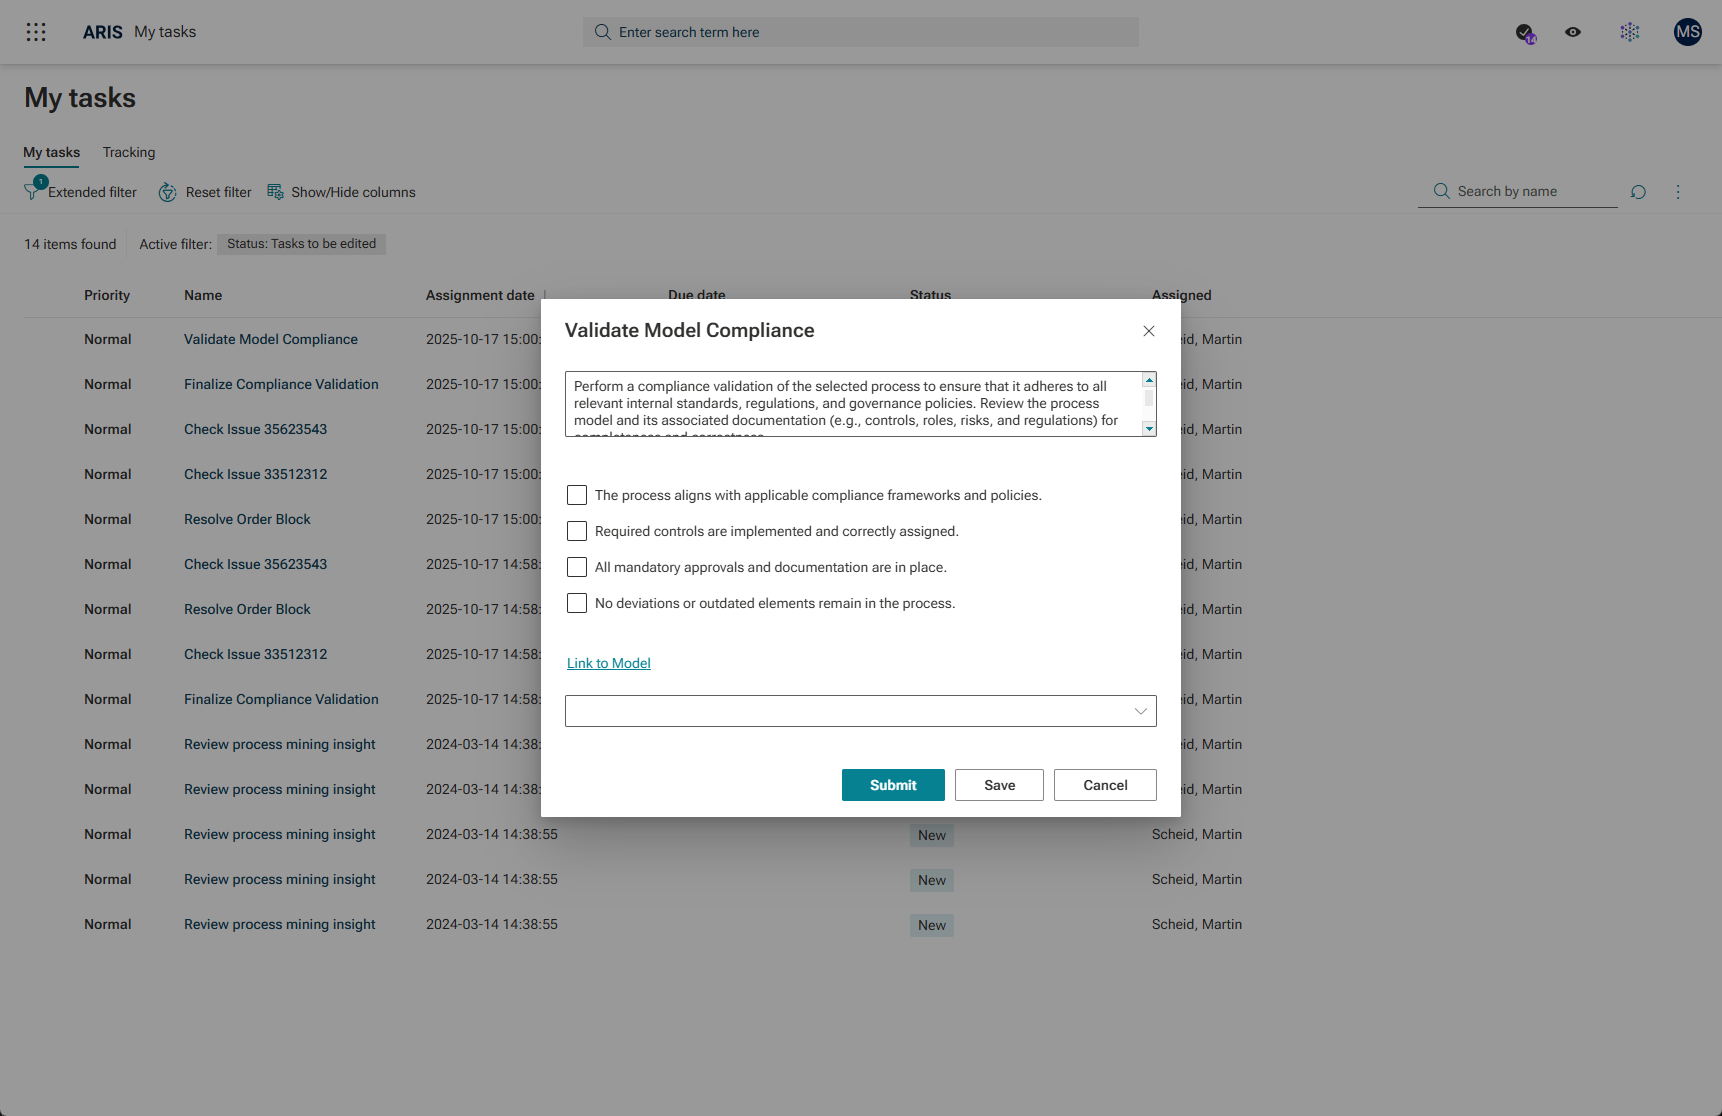Switch to the Tracking tab
This screenshot has height=1116, width=1722.
129,152
